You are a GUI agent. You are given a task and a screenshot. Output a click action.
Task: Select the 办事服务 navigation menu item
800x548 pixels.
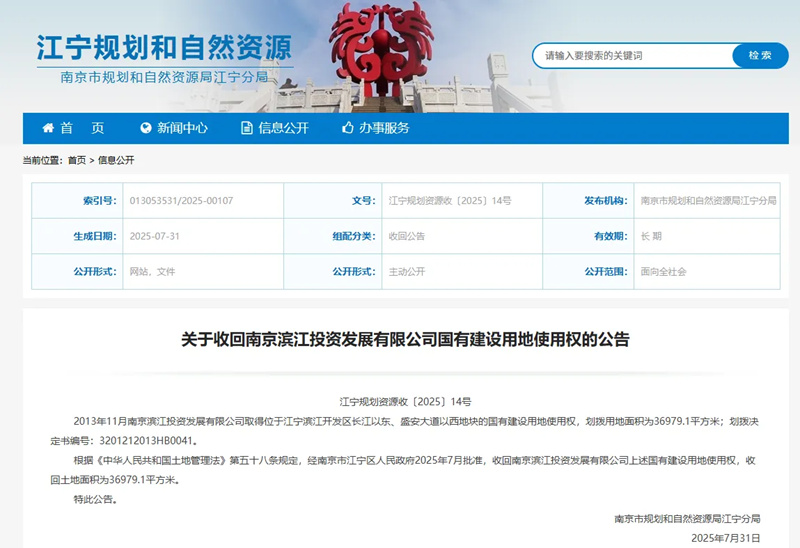(385, 128)
